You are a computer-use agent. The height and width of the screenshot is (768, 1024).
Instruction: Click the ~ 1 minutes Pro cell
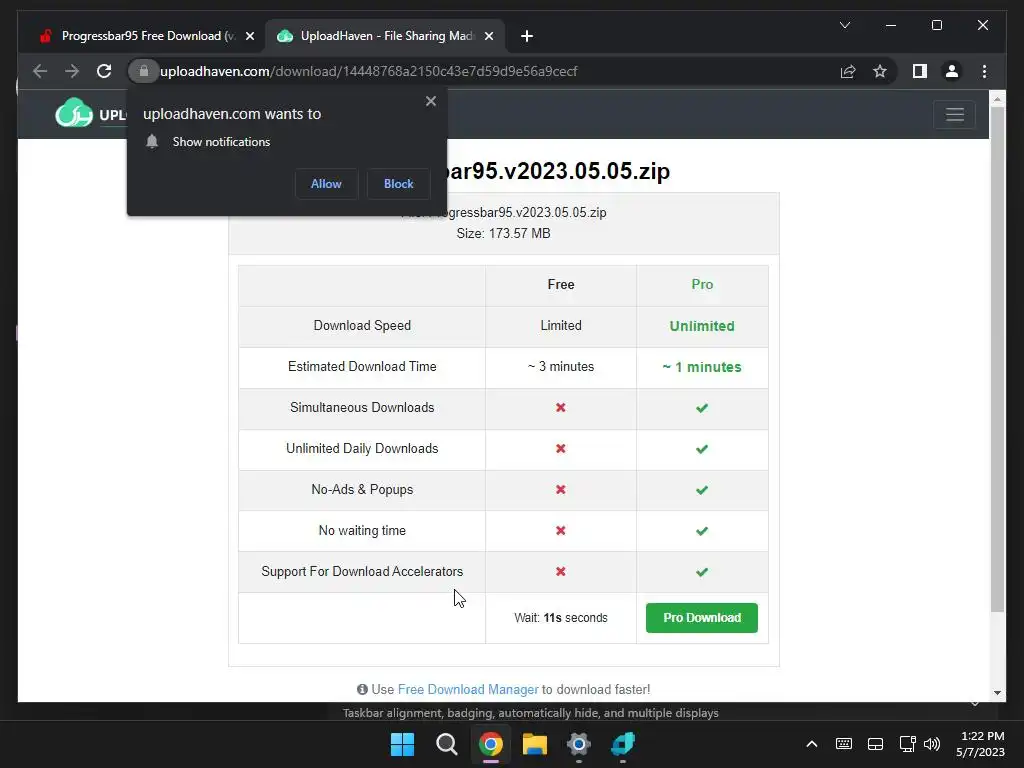point(702,367)
